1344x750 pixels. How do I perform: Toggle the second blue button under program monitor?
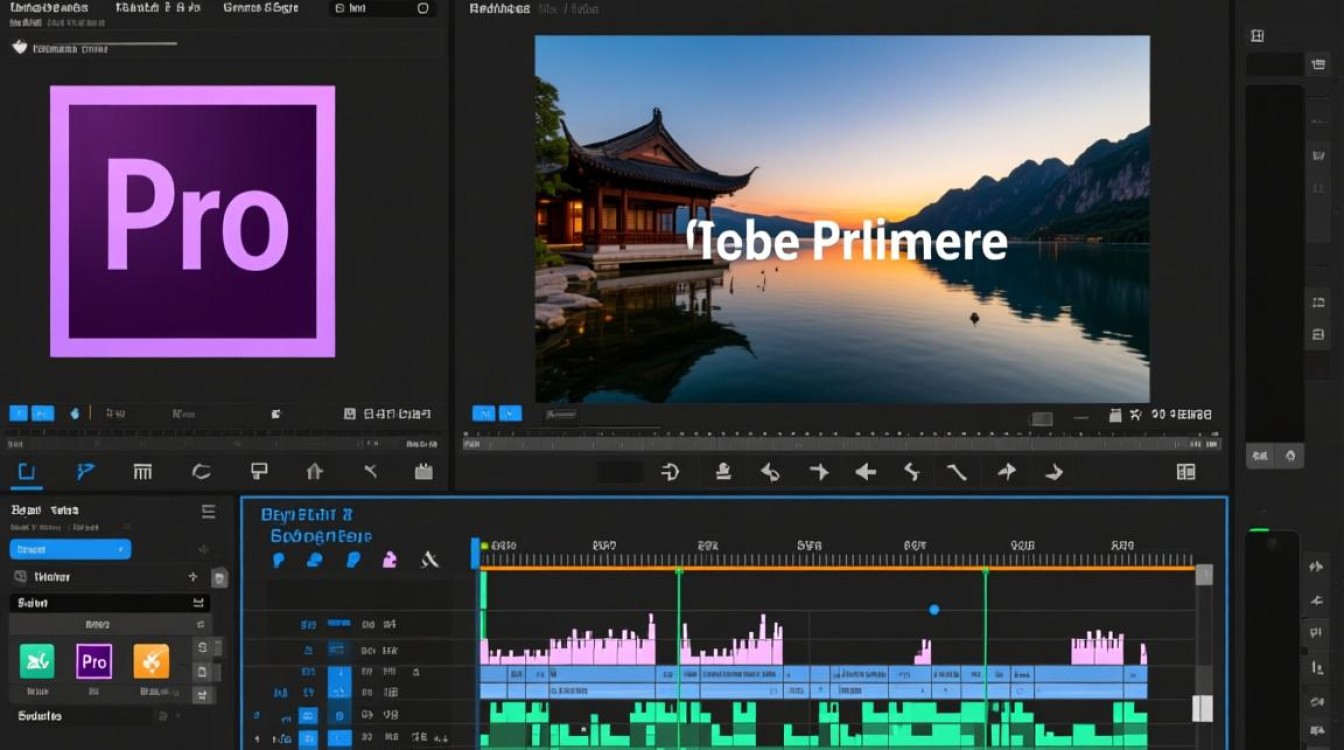510,413
